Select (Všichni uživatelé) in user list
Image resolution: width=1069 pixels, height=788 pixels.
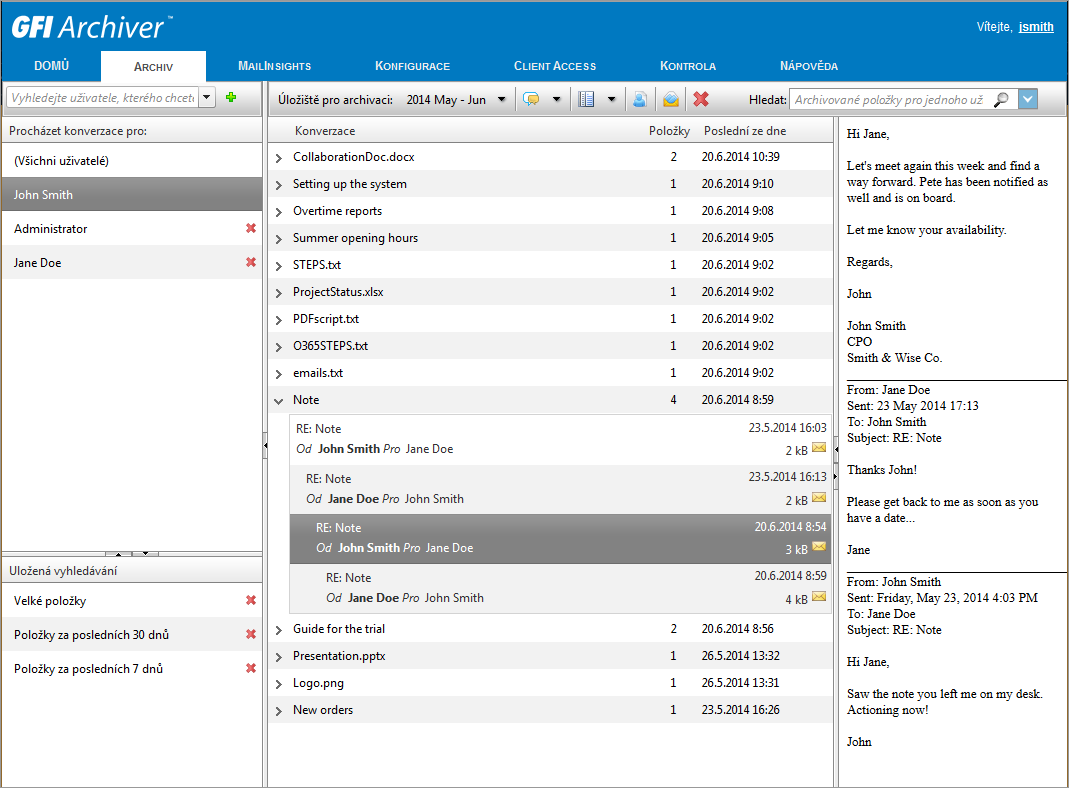pyautogui.click(x=132, y=161)
